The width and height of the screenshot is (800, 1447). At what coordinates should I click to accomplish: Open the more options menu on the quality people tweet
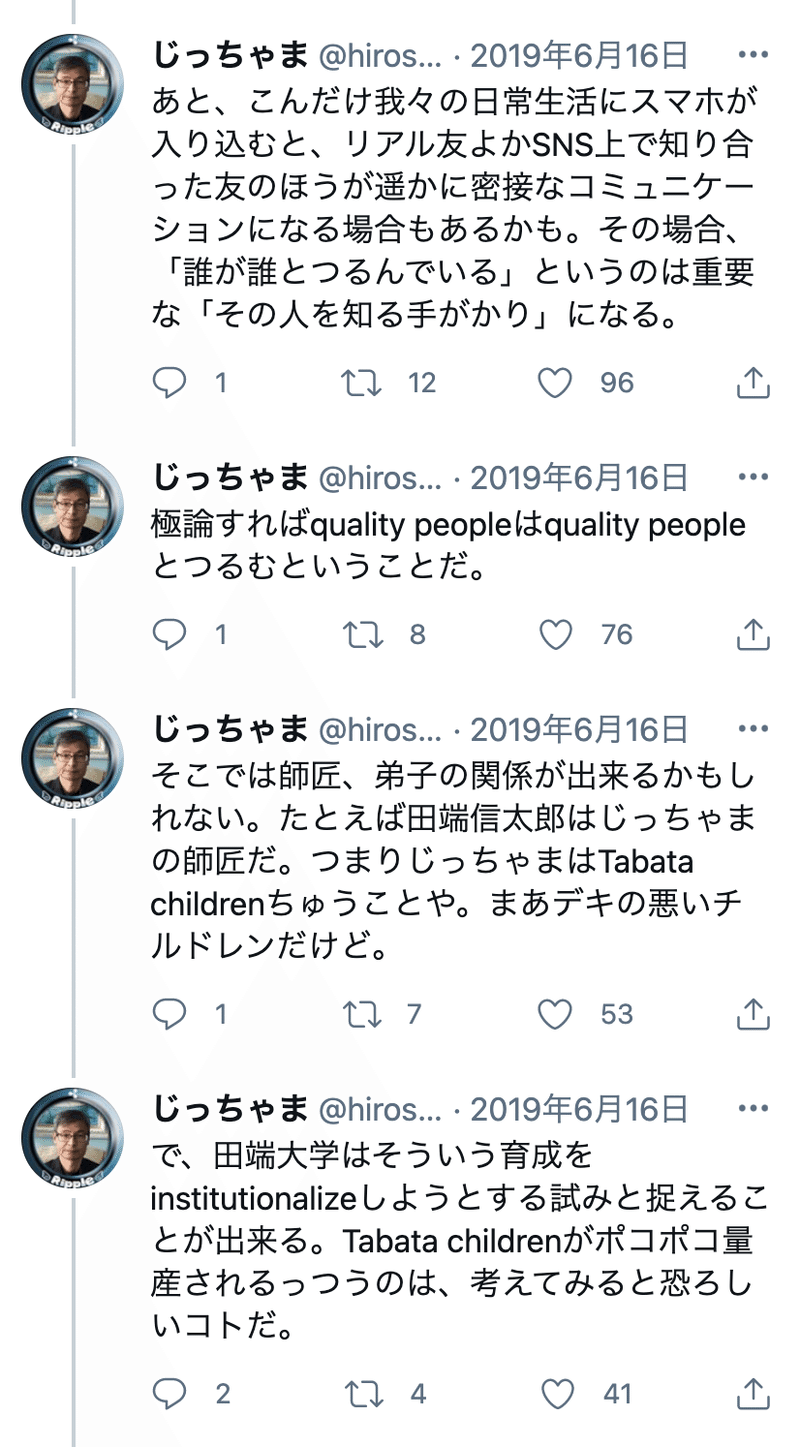point(751,477)
